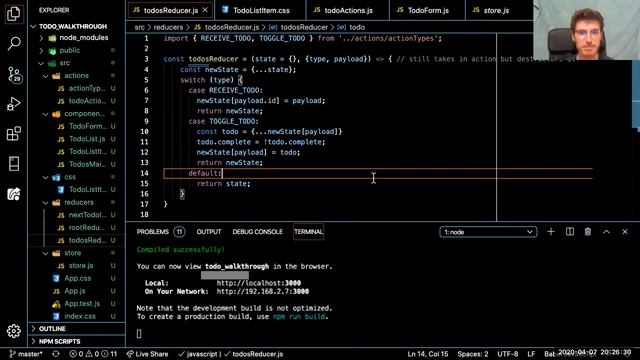Place cursor on the 'return state;' code line
This screenshot has width=640, height=360.
click(224, 184)
